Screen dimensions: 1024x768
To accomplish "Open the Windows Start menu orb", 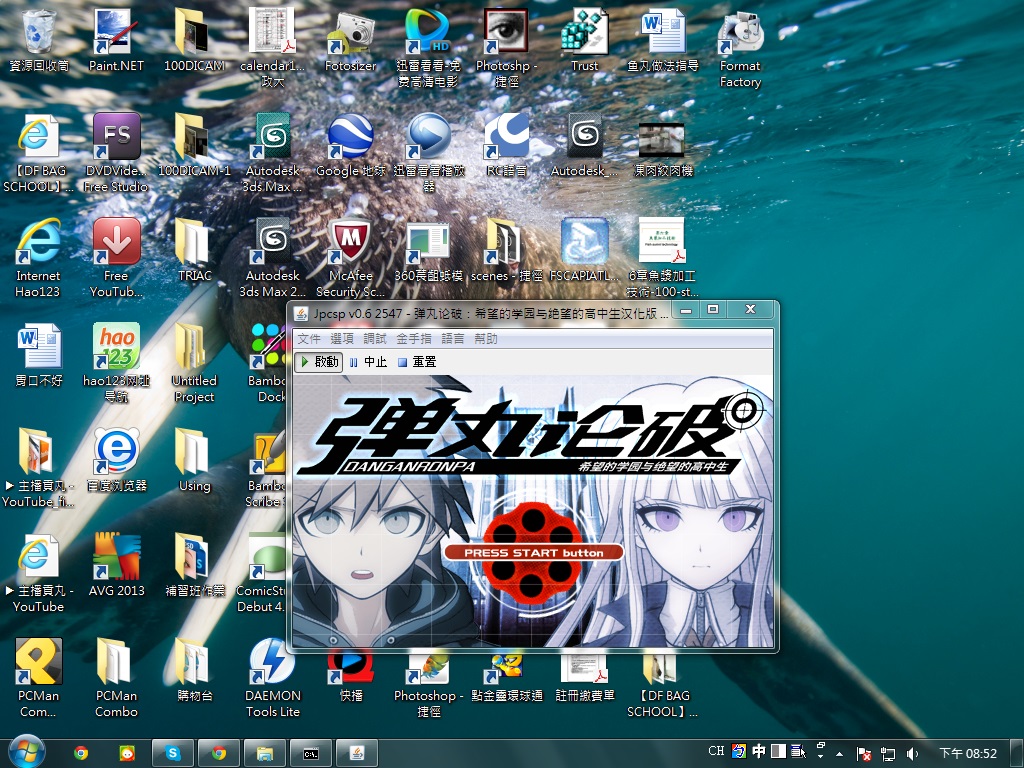I will click(26, 752).
